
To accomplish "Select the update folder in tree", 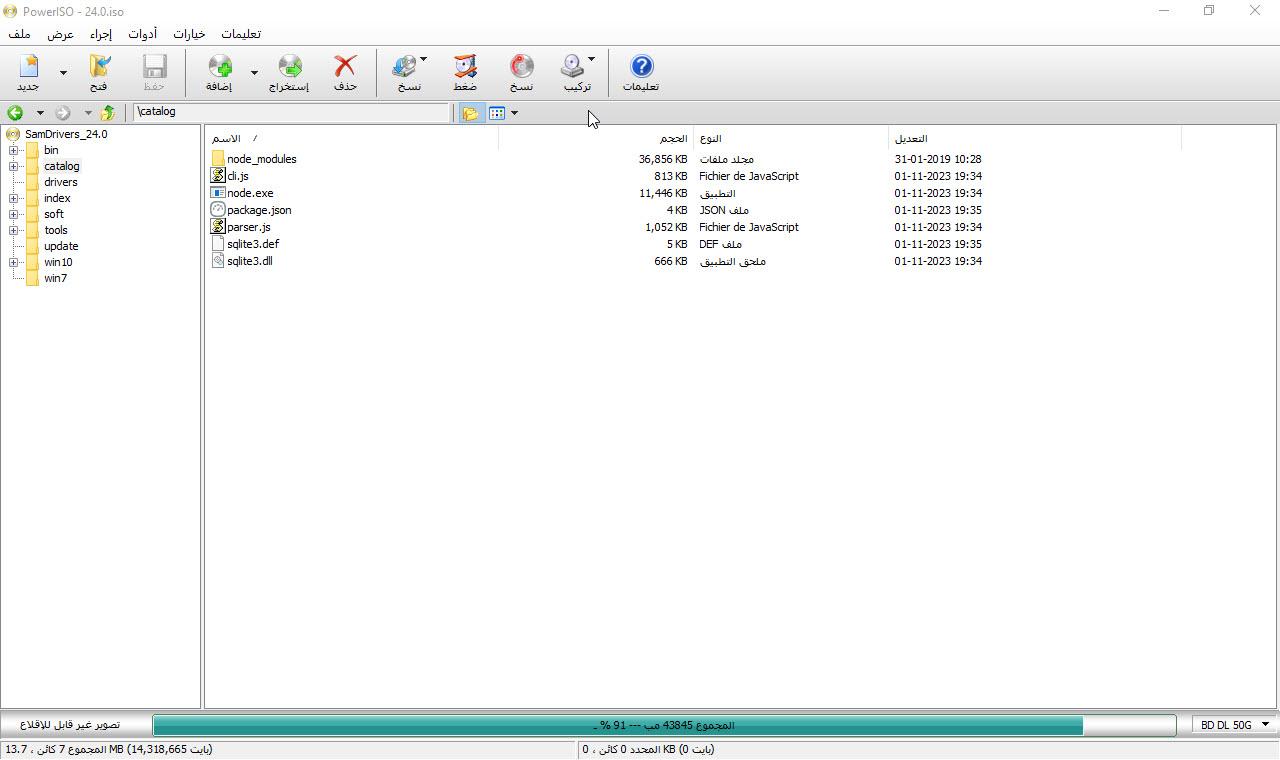I will (60, 246).
